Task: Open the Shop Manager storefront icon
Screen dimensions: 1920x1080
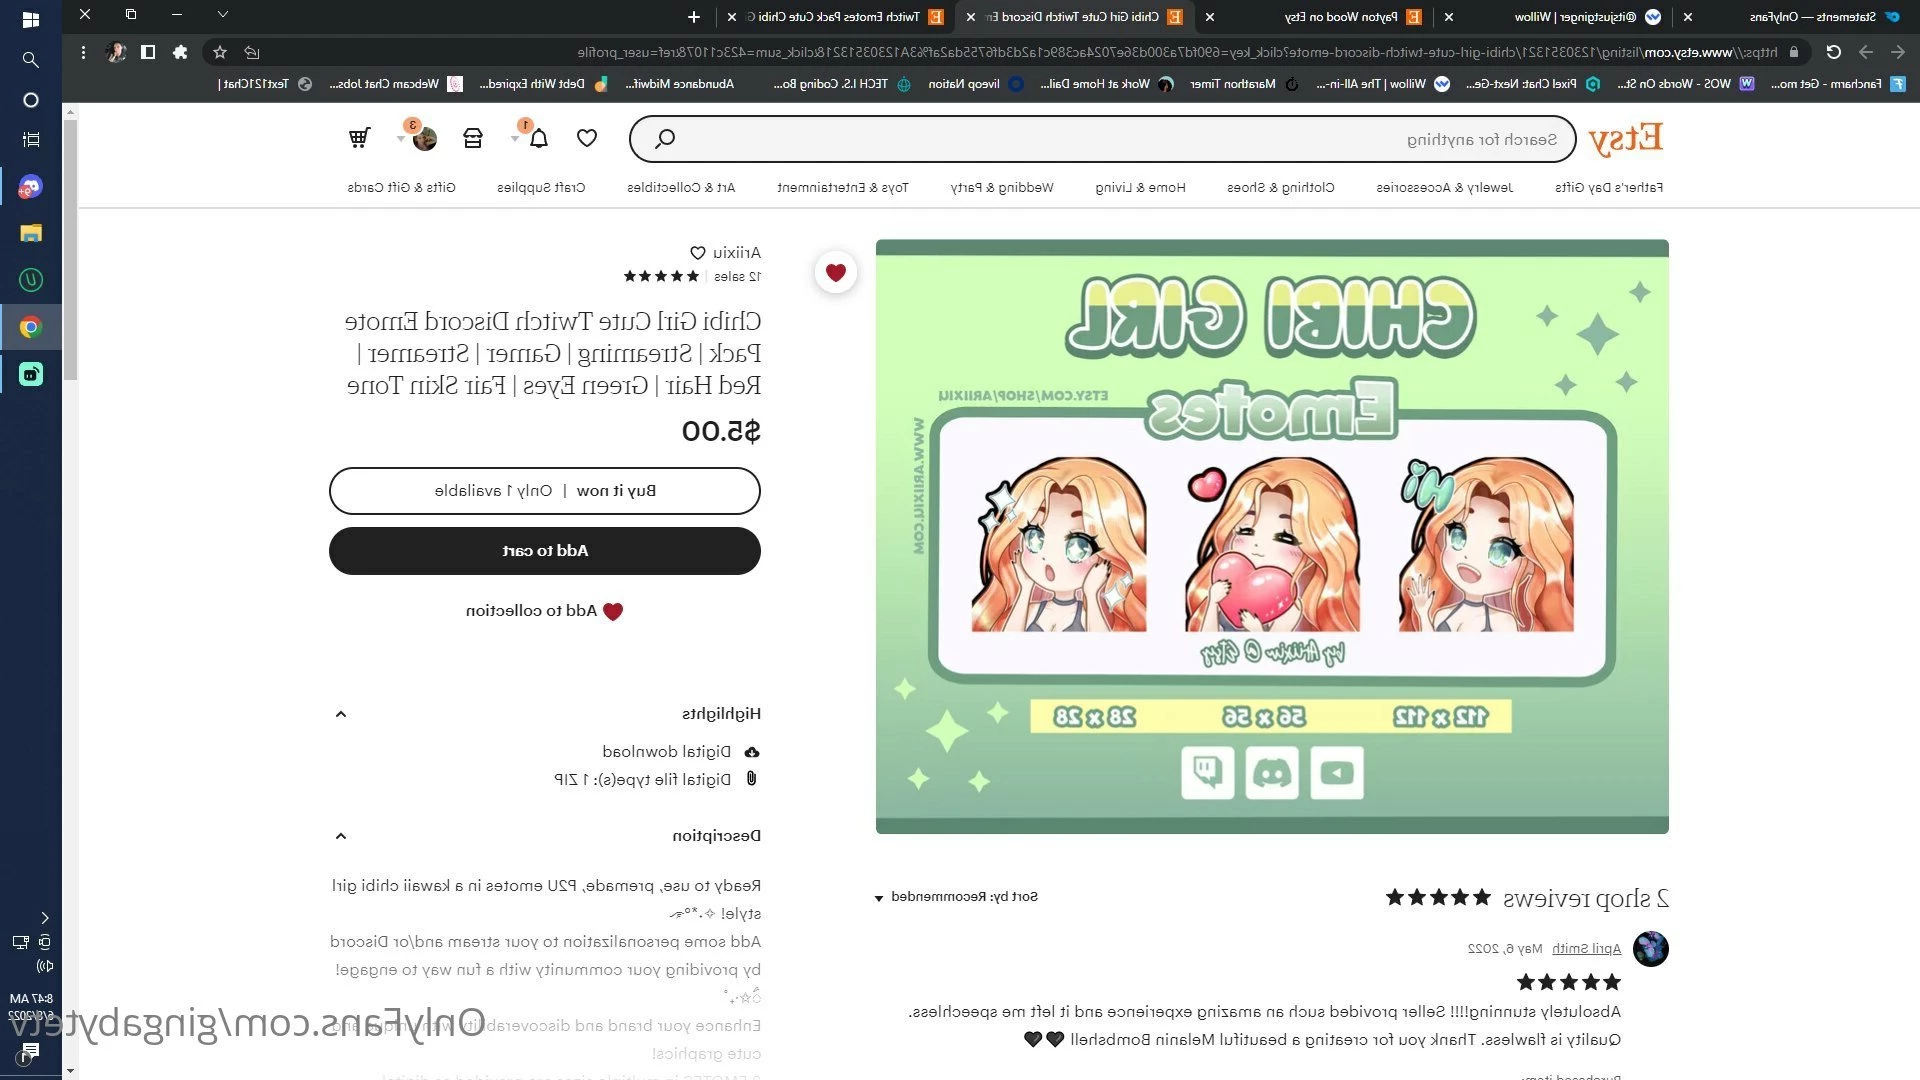Action: click(x=473, y=138)
